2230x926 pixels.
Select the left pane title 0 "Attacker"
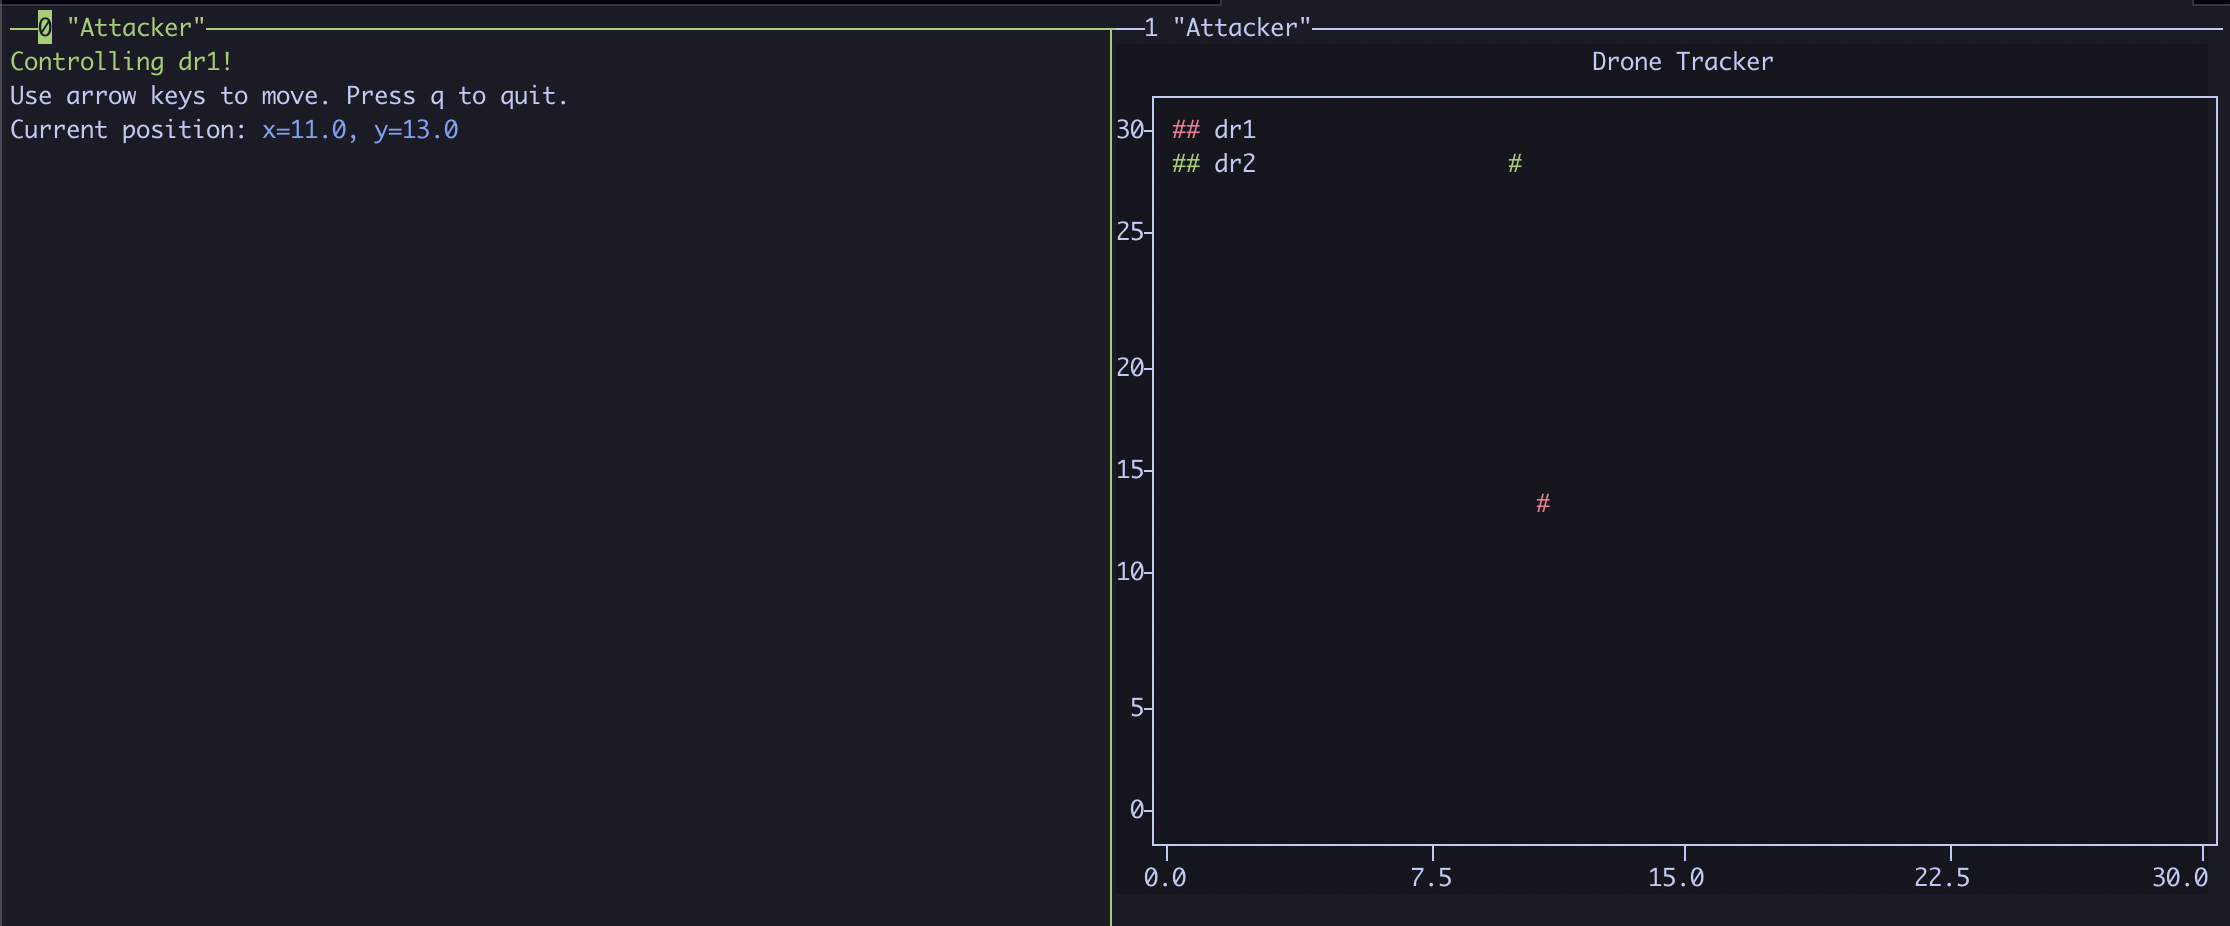click(x=121, y=27)
